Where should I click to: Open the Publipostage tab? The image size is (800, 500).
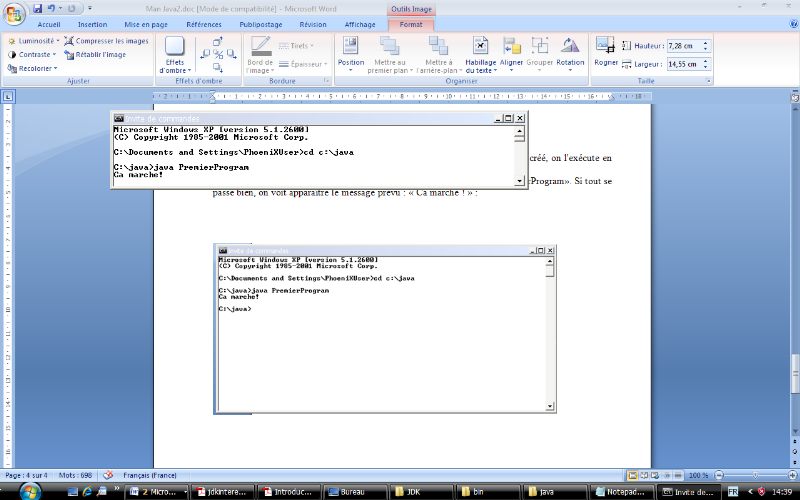tap(261, 24)
